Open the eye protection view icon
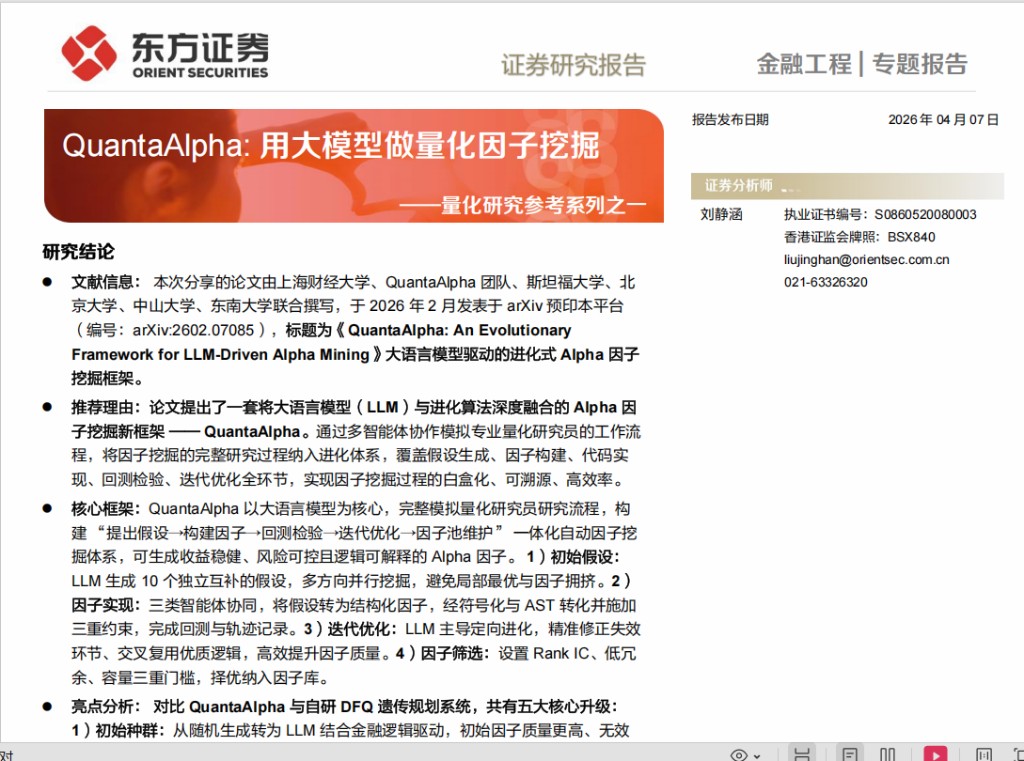Image resolution: width=1024 pixels, height=761 pixels. point(738,754)
